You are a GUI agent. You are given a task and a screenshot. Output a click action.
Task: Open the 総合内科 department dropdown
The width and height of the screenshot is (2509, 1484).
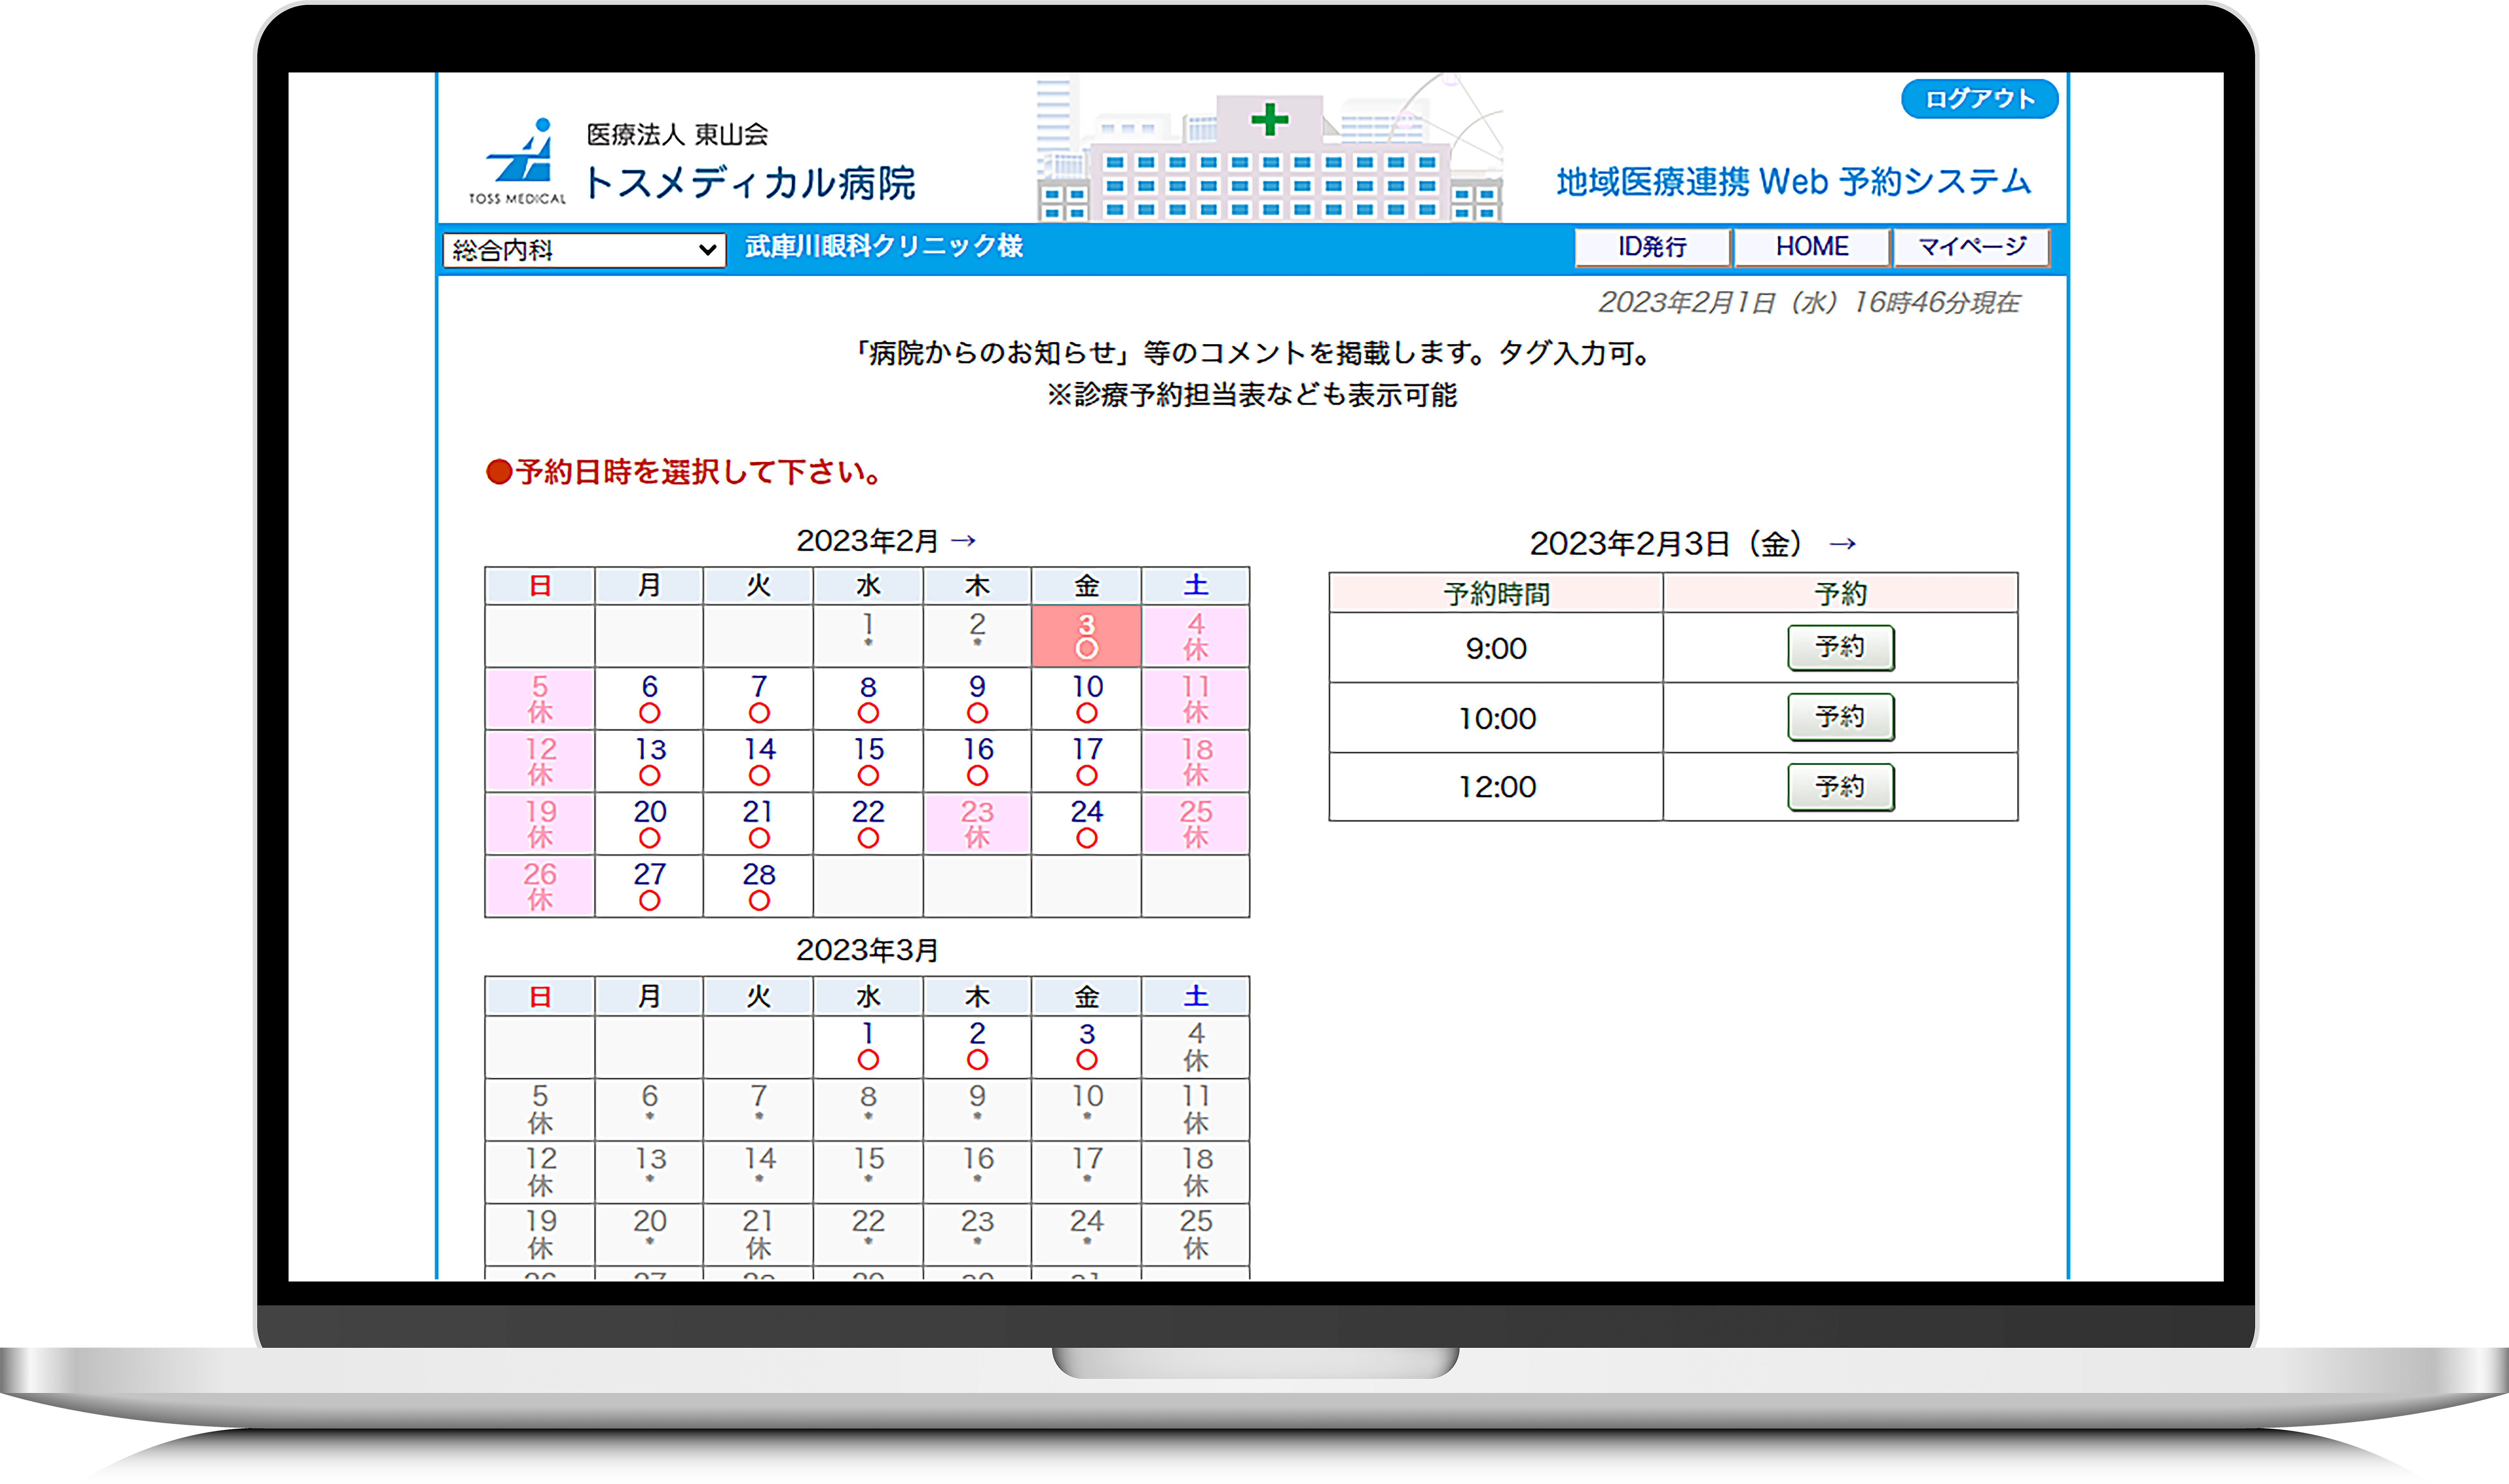pyautogui.click(x=584, y=250)
